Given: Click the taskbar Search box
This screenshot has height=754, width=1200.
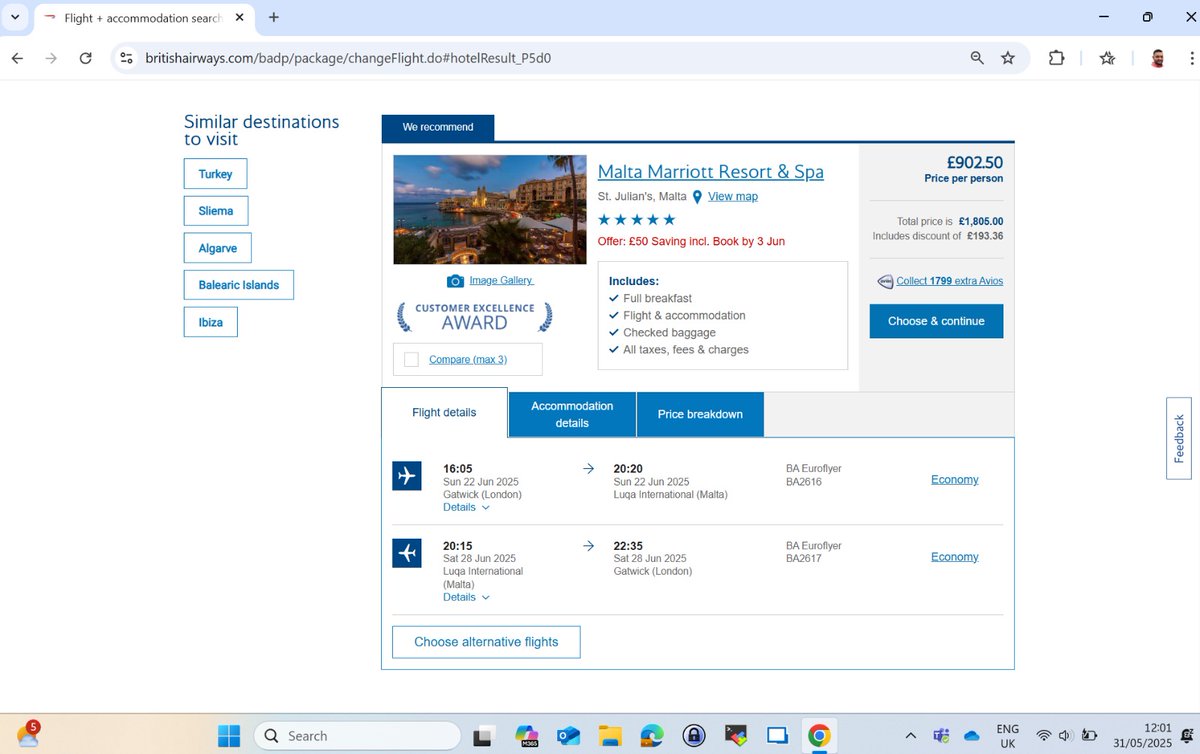Looking at the screenshot, I should pyautogui.click(x=355, y=736).
